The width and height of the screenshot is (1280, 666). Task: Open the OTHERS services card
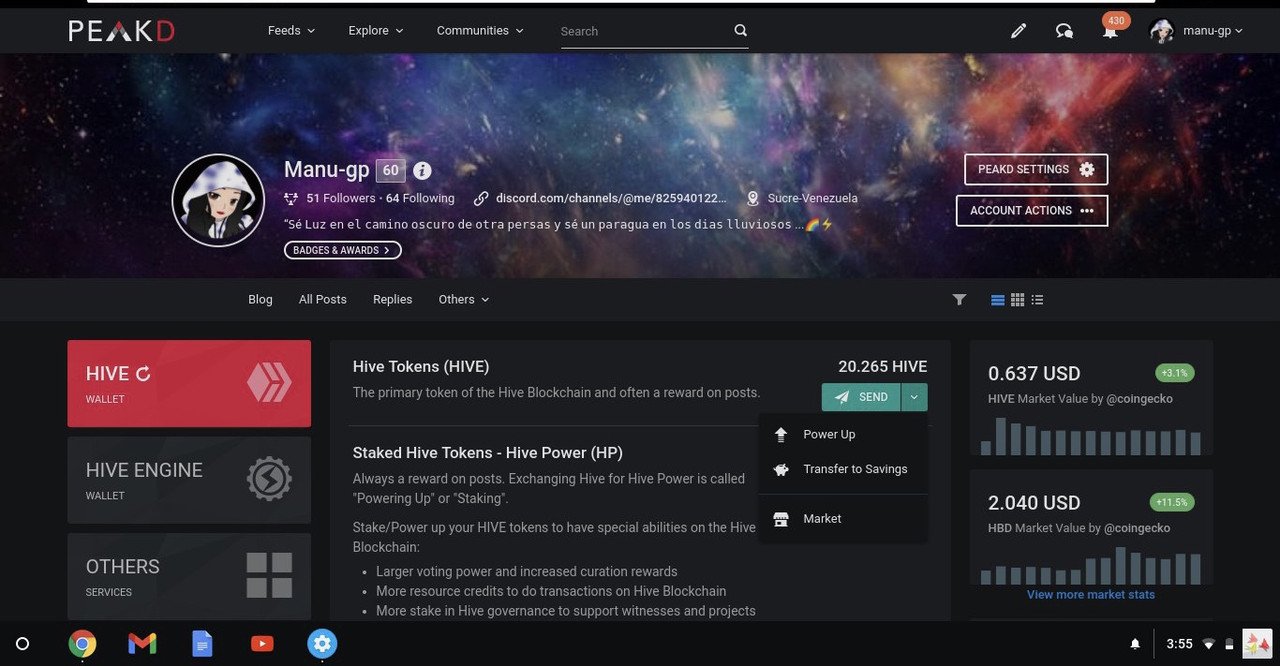189,576
